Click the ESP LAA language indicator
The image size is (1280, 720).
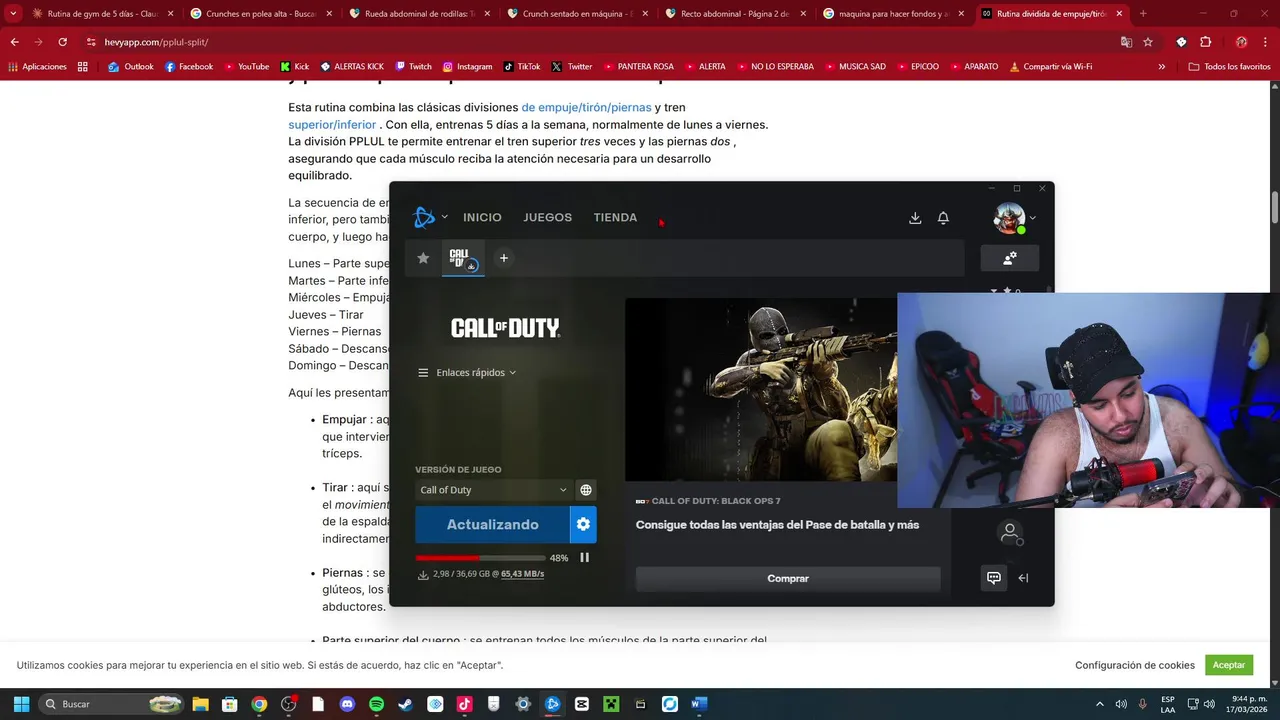coord(1168,704)
